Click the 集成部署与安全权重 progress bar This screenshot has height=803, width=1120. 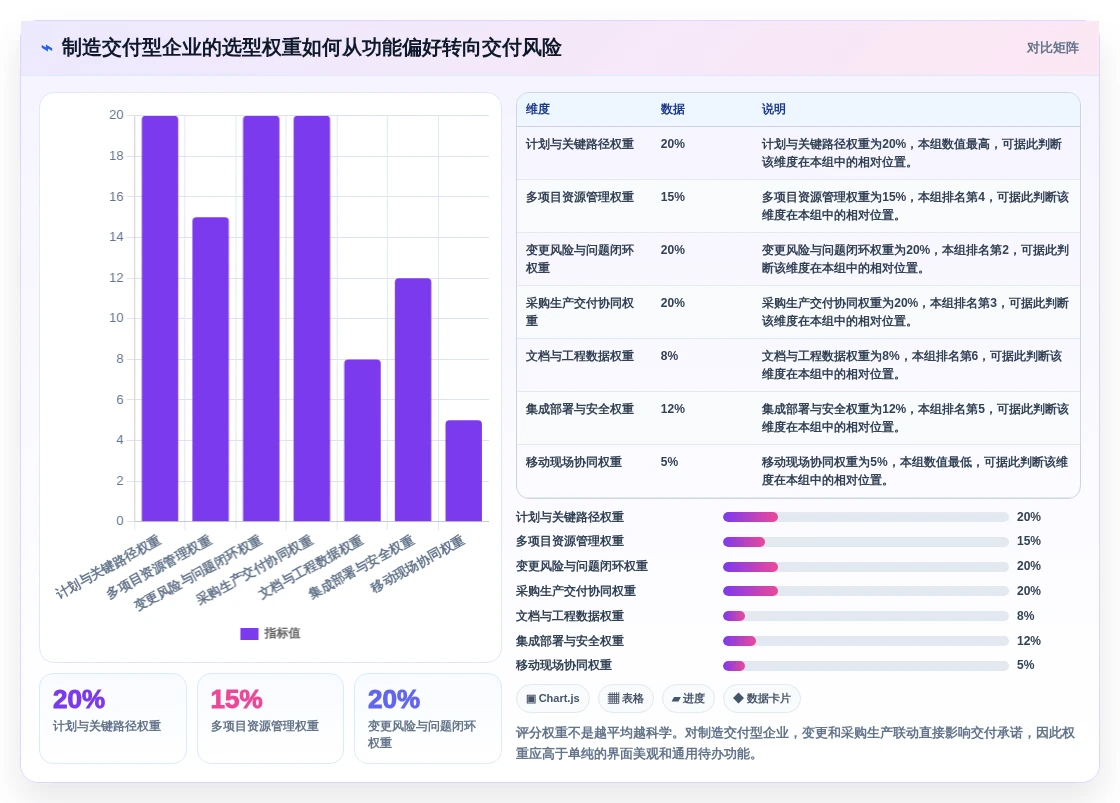[x=866, y=642]
